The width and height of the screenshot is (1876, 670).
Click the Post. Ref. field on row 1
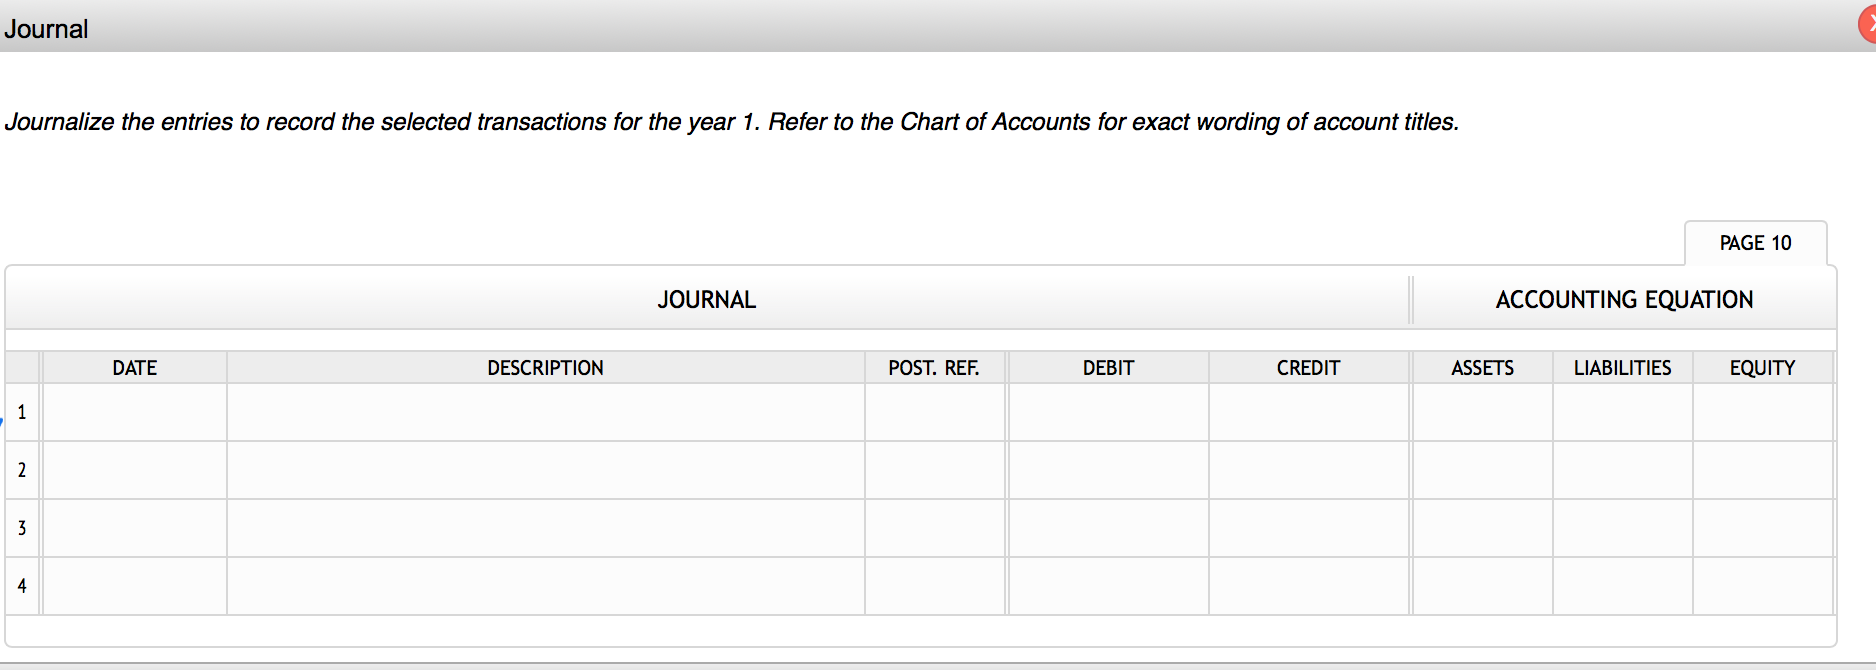934,412
